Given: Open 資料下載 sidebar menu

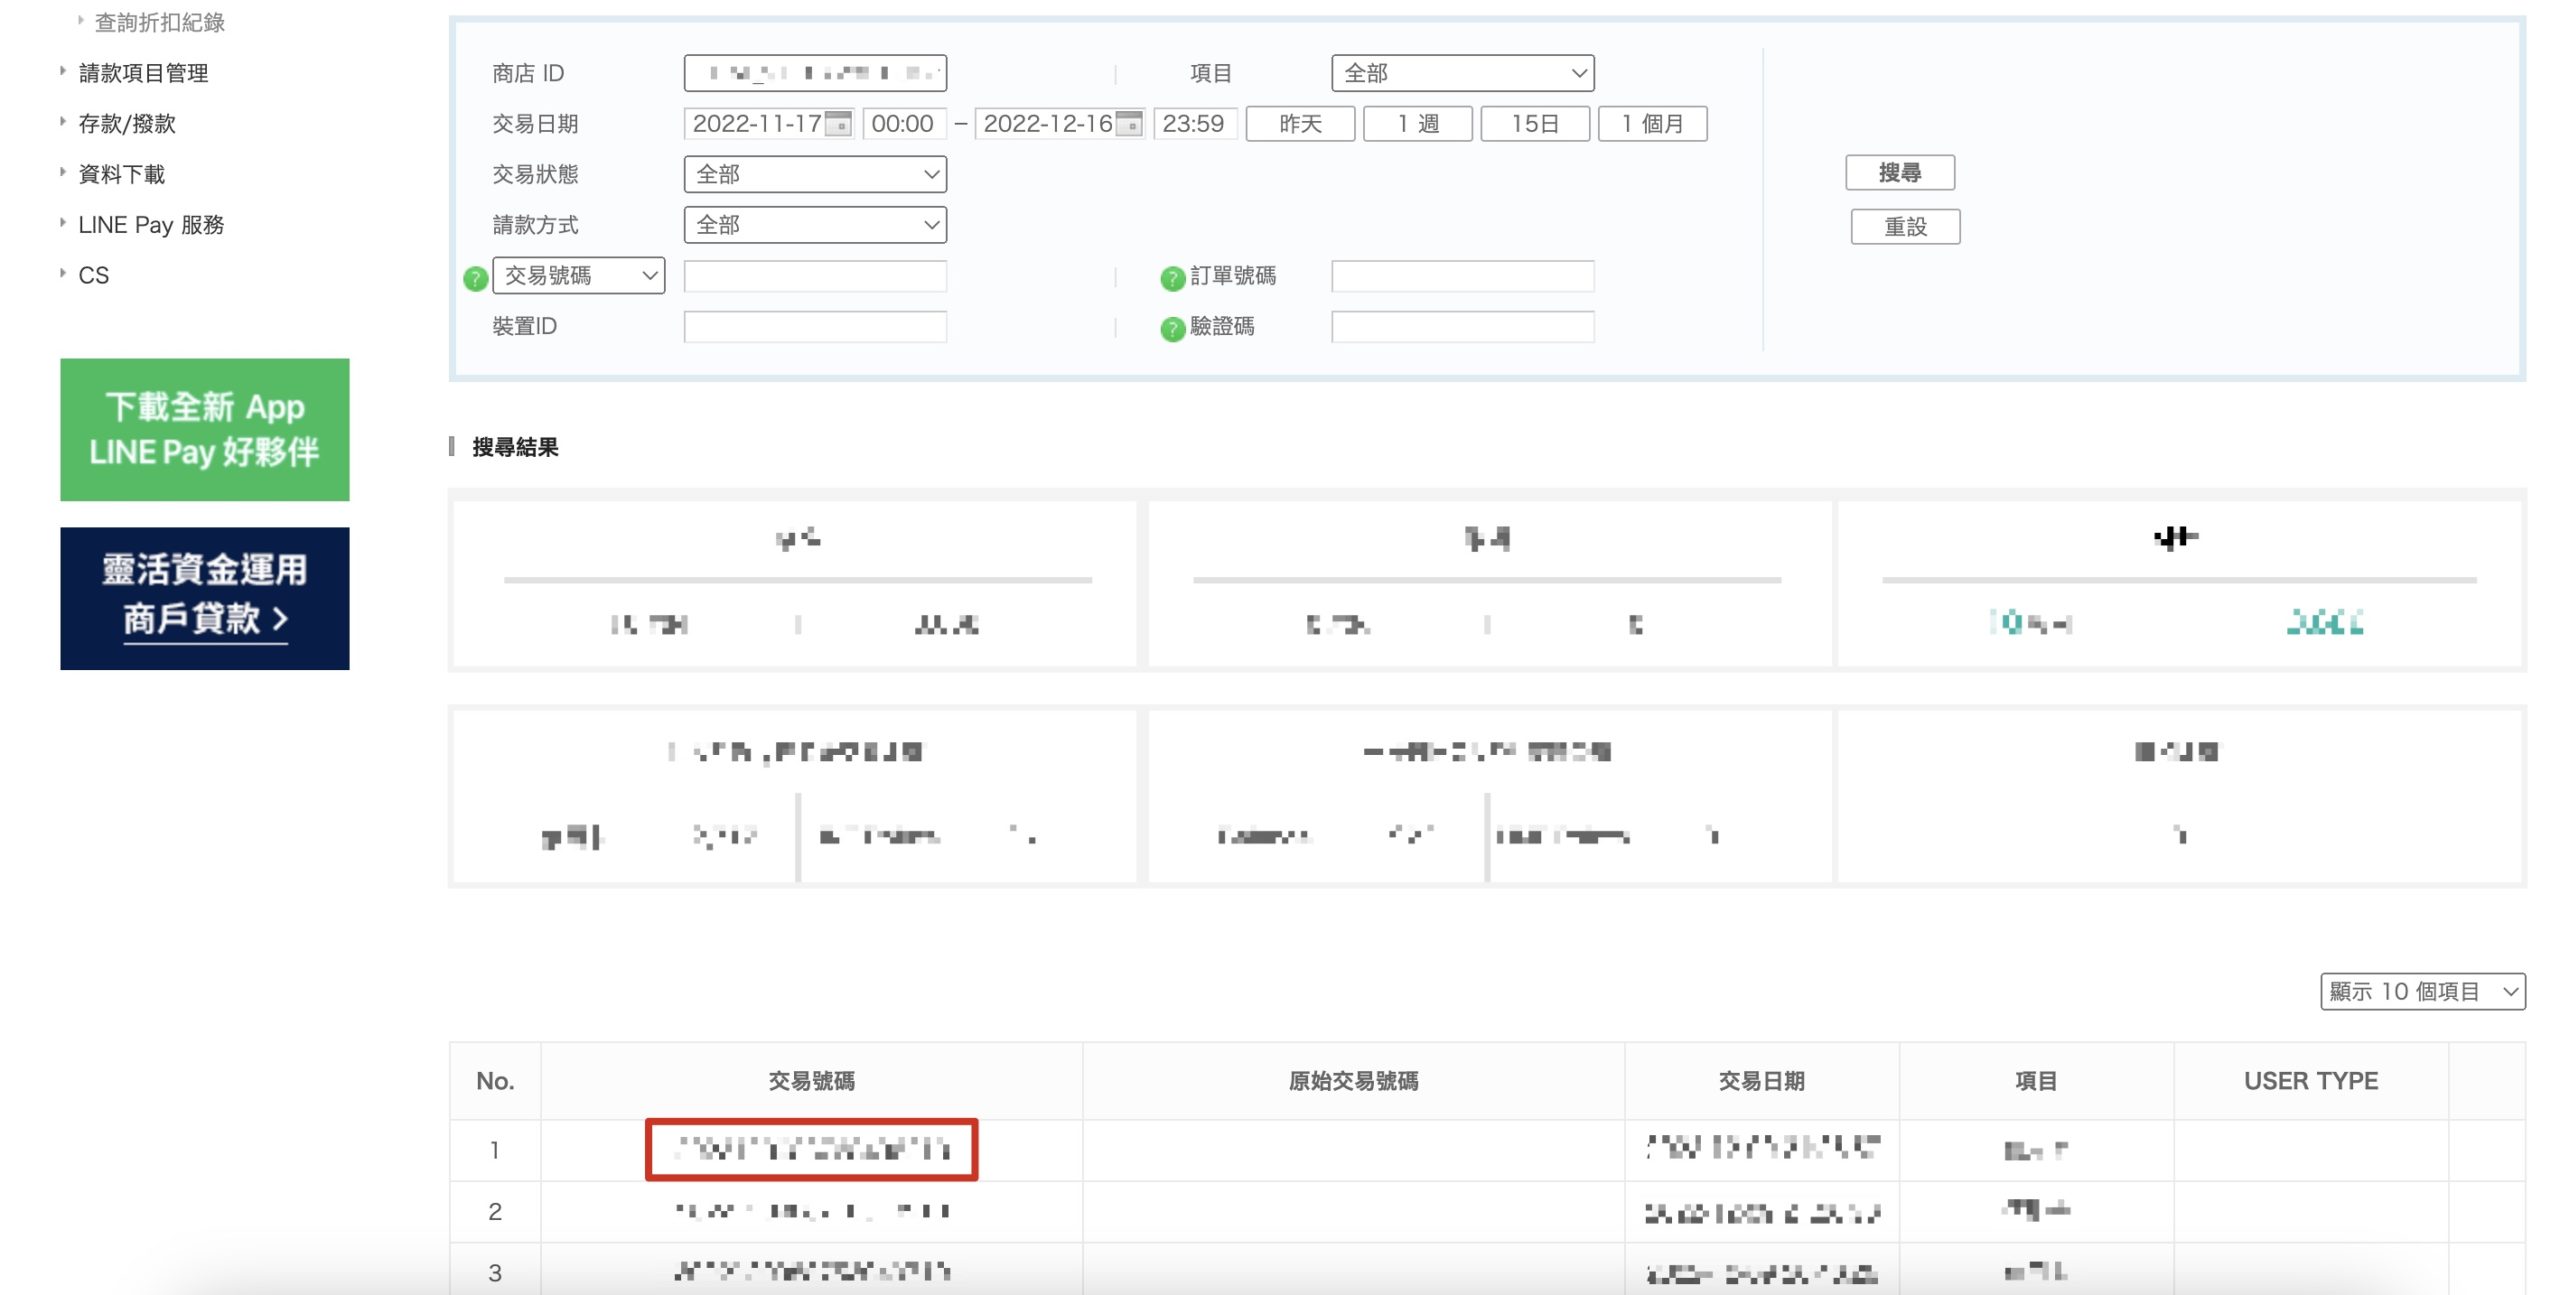Looking at the screenshot, I should 121,174.
